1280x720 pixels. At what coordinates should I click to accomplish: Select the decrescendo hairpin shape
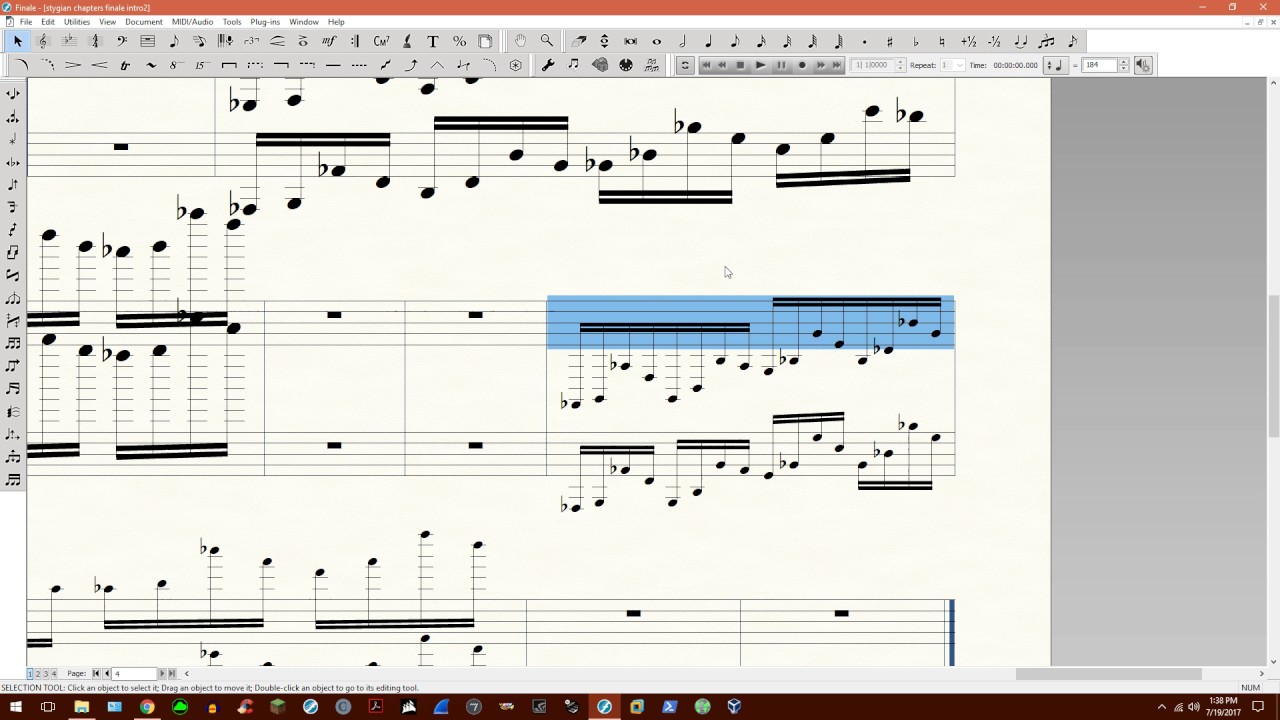pyautogui.click(x=73, y=65)
